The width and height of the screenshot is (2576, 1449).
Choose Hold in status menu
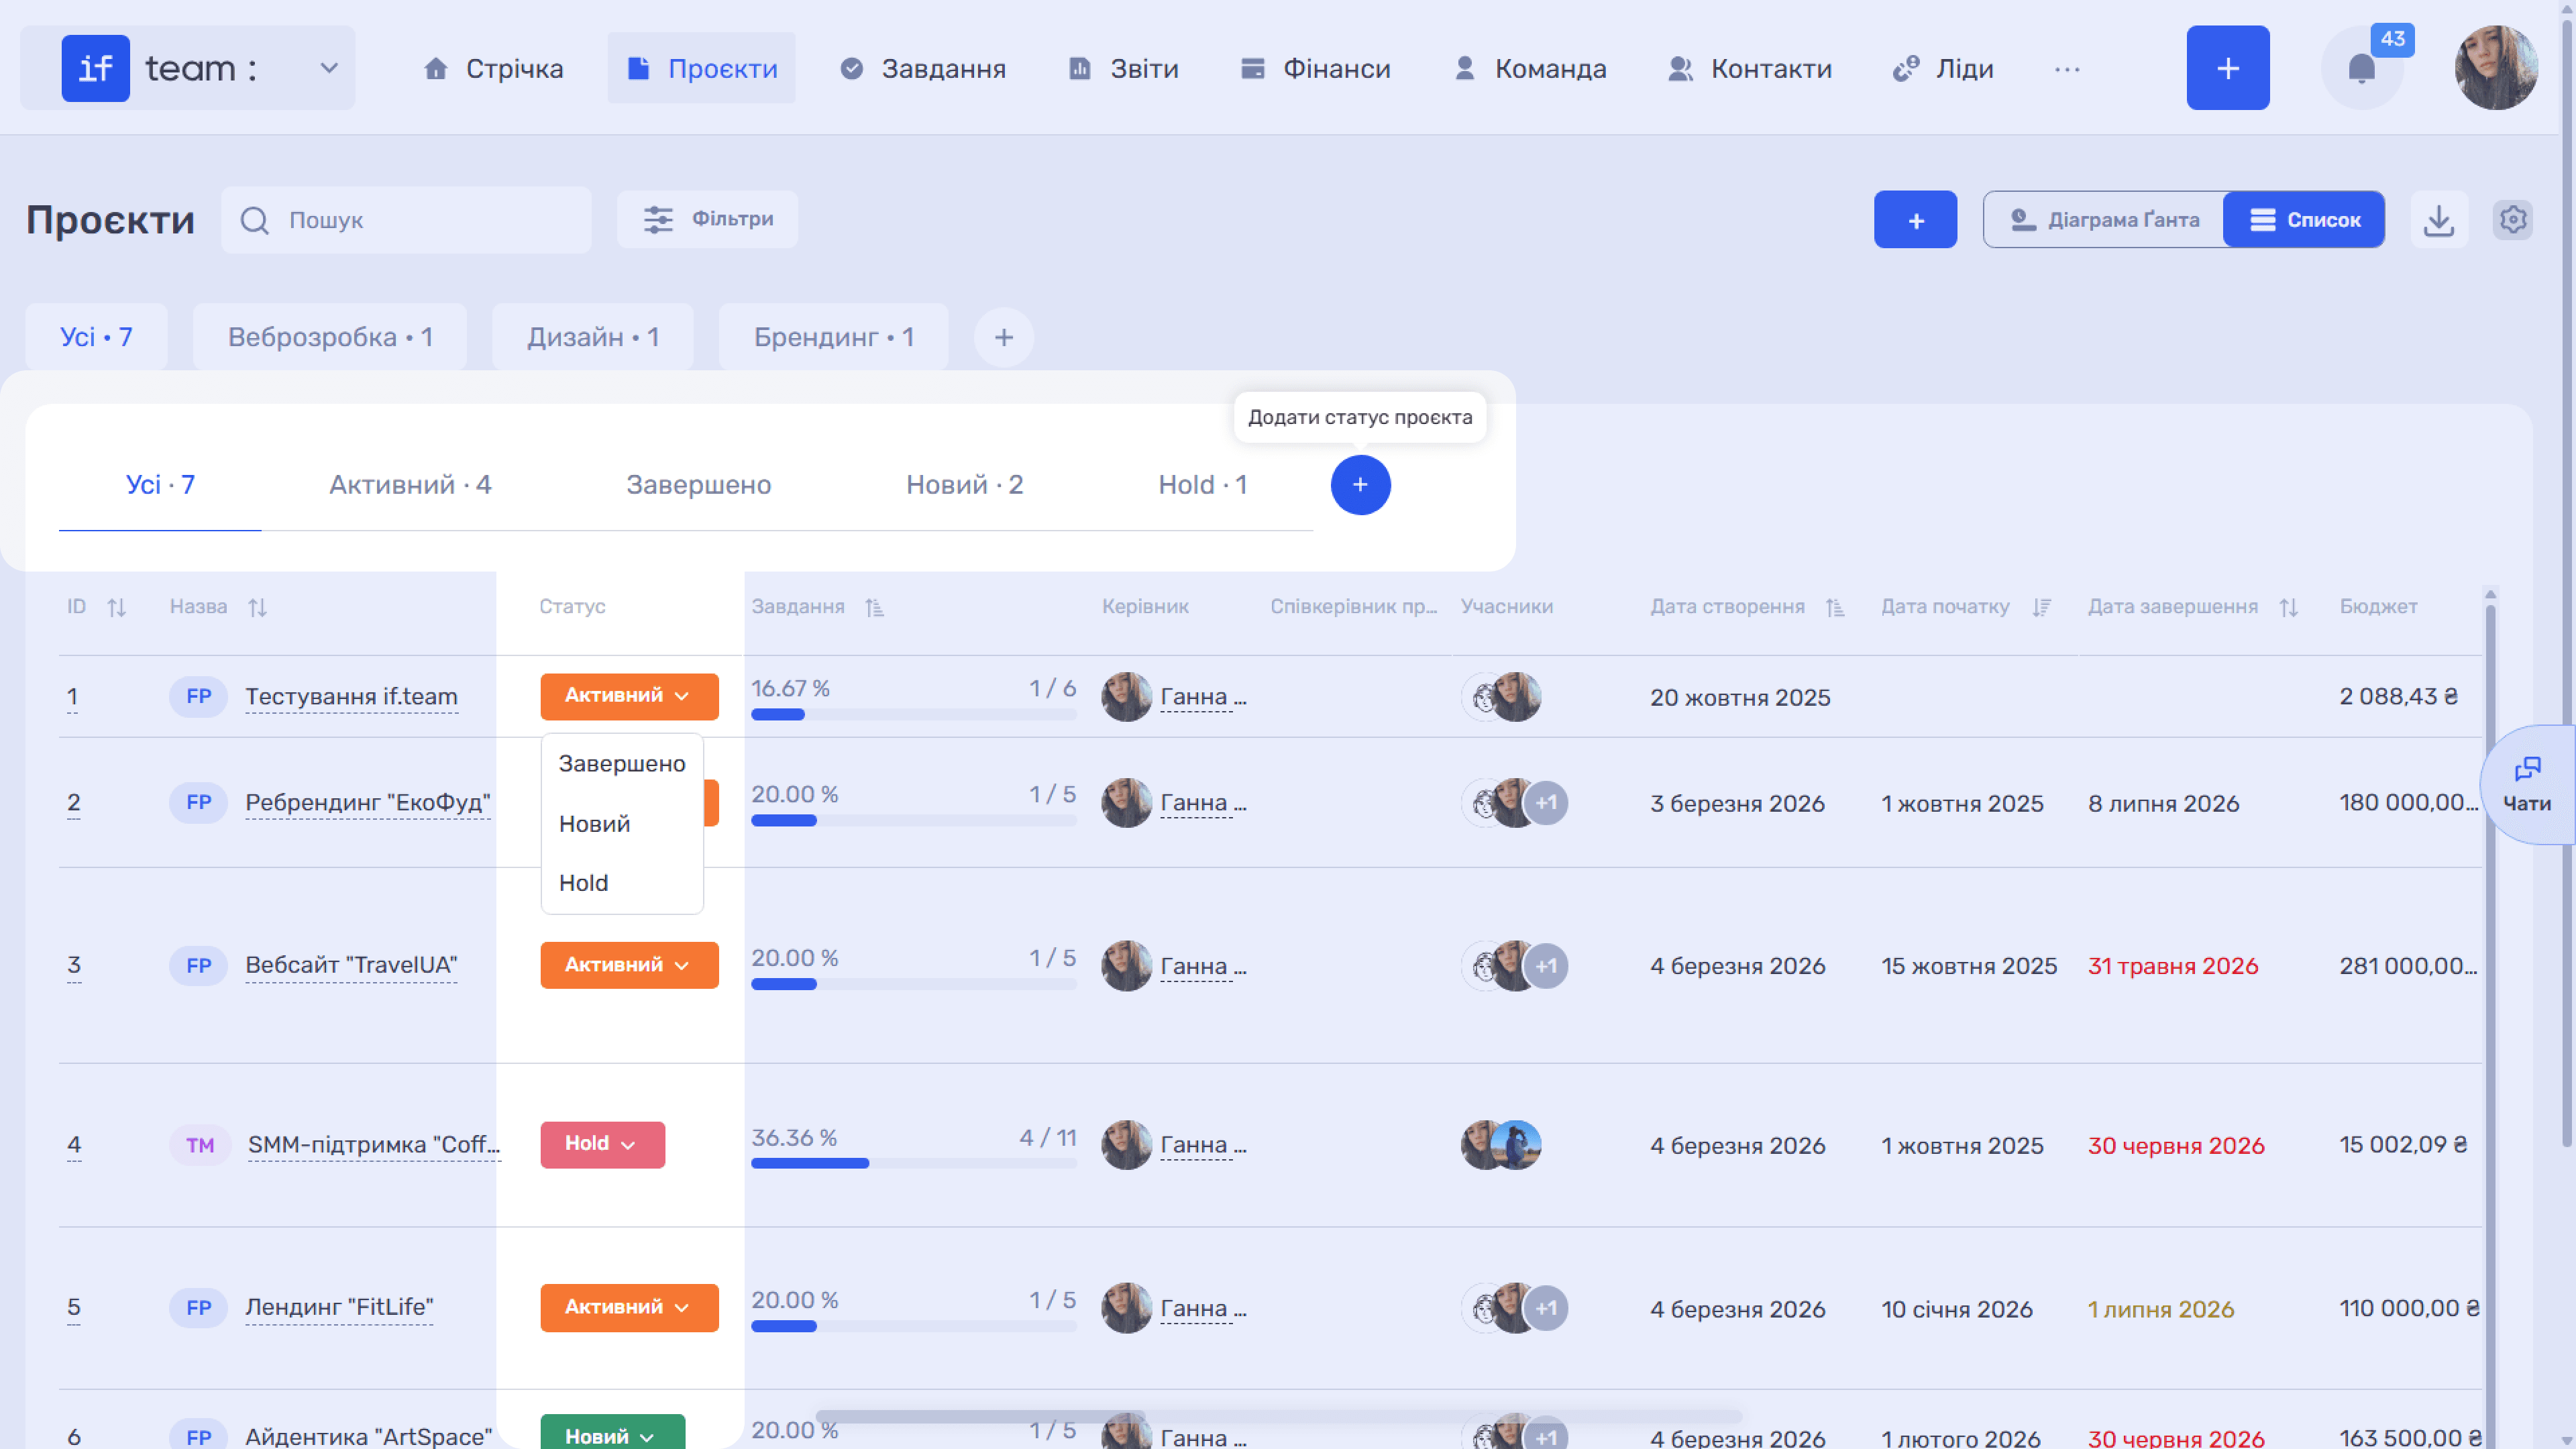click(x=622, y=883)
